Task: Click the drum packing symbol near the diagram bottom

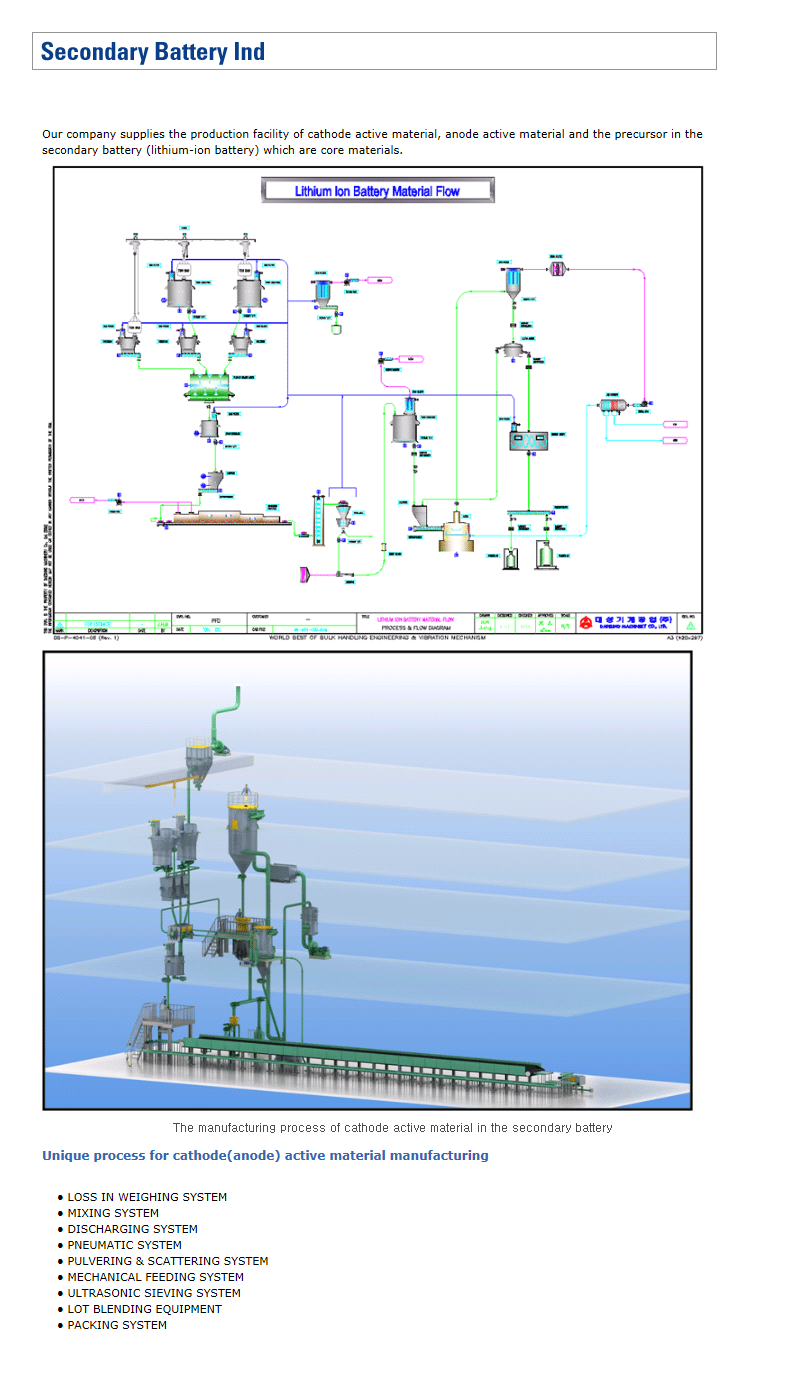Action: pyautogui.click(x=544, y=556)
